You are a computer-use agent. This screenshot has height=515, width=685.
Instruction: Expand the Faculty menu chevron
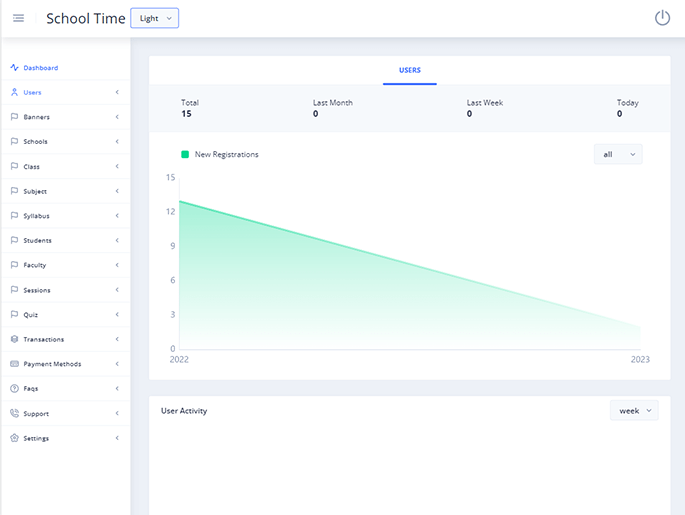coord(117,265)
